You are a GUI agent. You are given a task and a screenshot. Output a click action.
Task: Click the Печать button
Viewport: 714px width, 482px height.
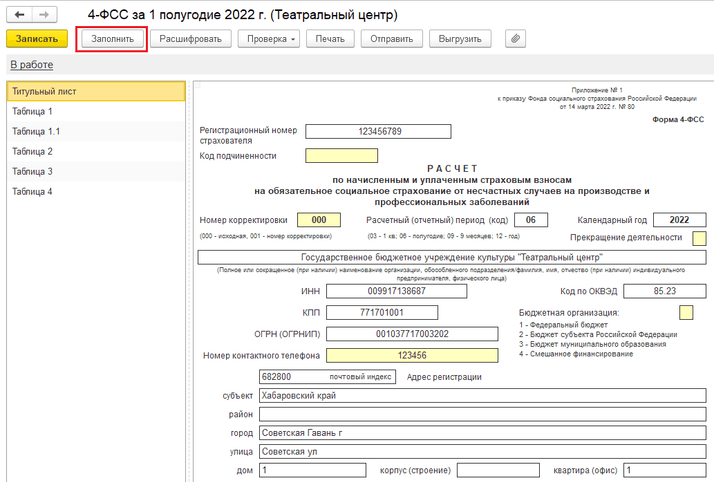click(x=330, y=39)
